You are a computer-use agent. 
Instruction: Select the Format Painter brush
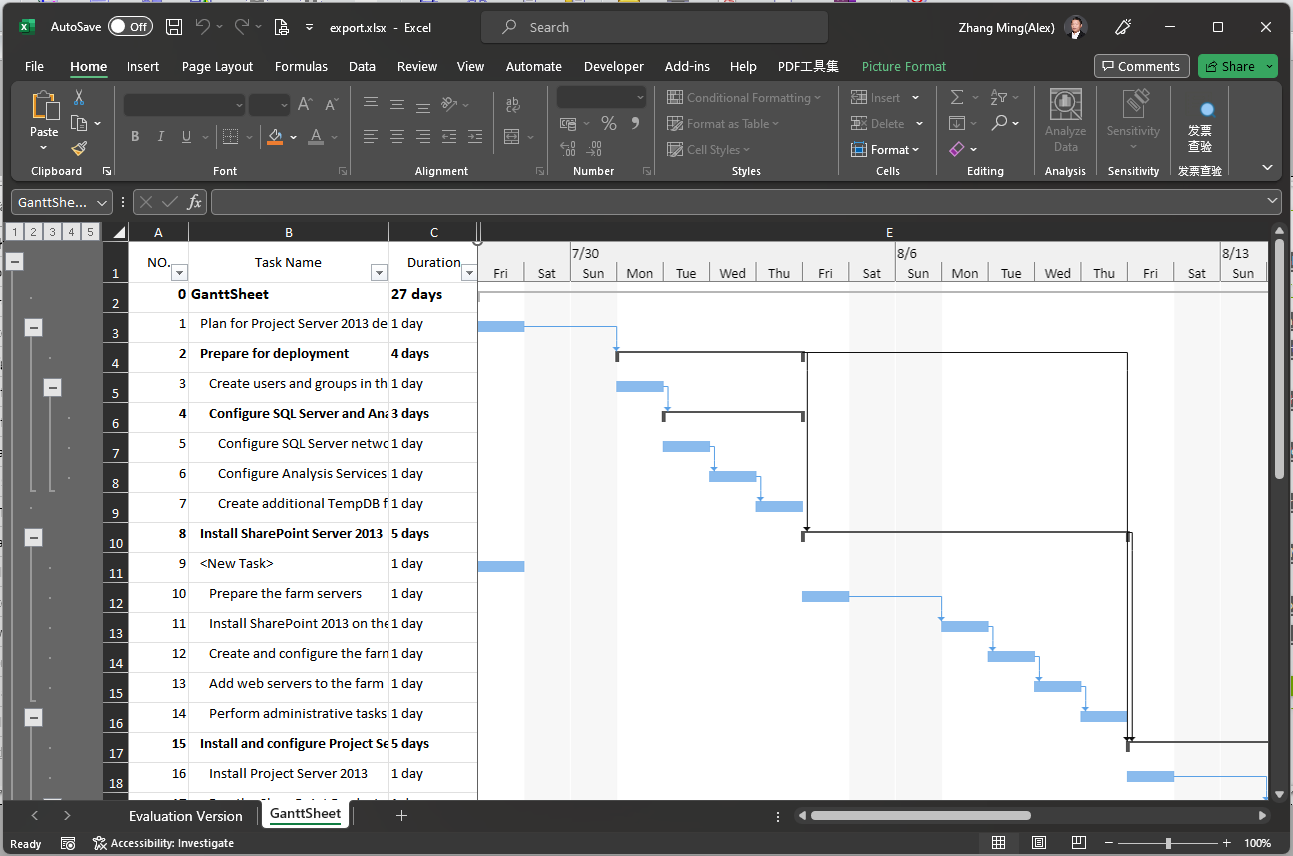pyautogui.click(x=79, y=148)
